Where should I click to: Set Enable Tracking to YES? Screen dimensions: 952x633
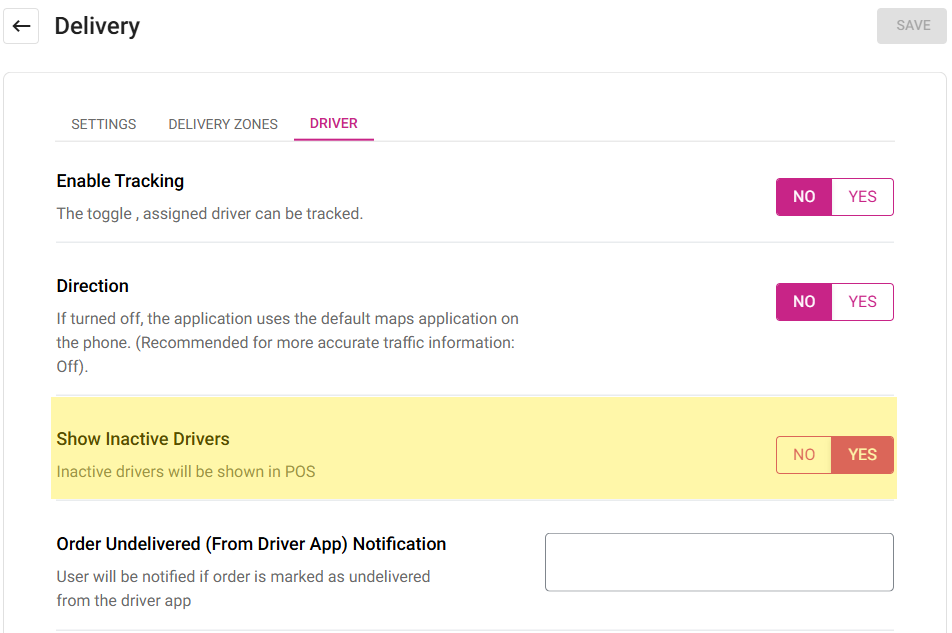(862, 197)
